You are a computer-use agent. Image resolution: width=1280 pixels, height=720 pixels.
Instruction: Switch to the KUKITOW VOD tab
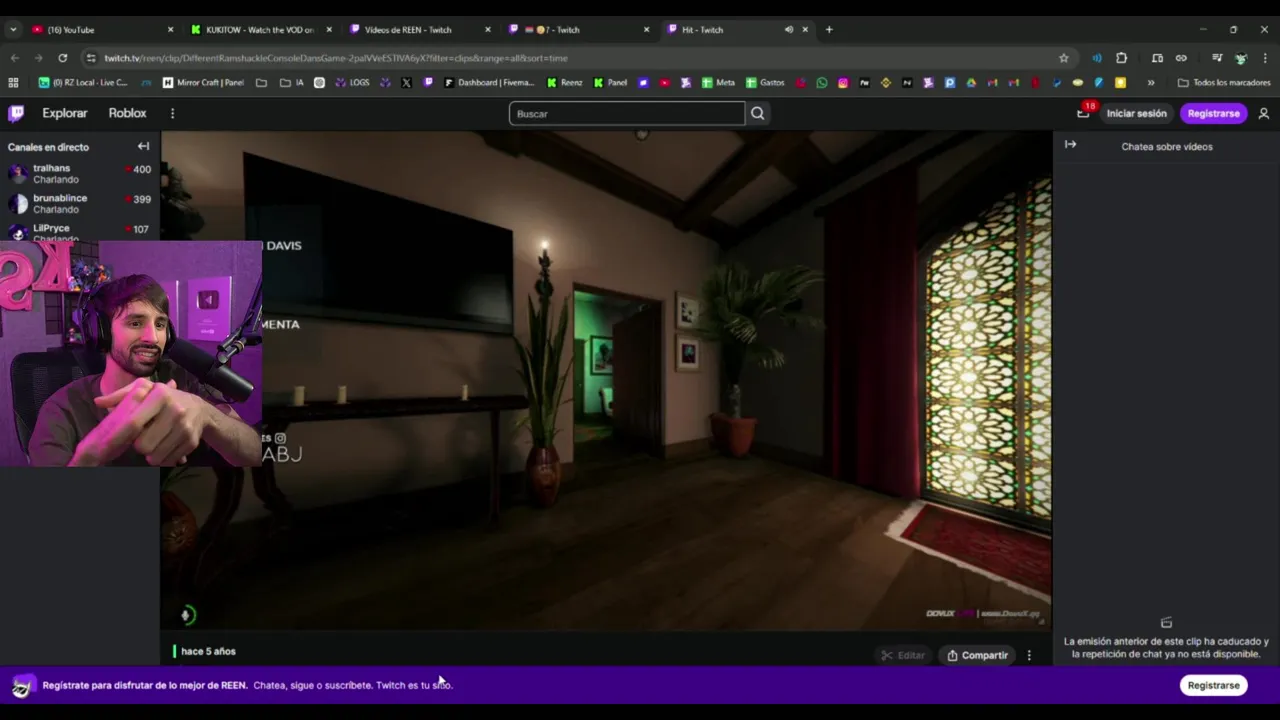260,29
